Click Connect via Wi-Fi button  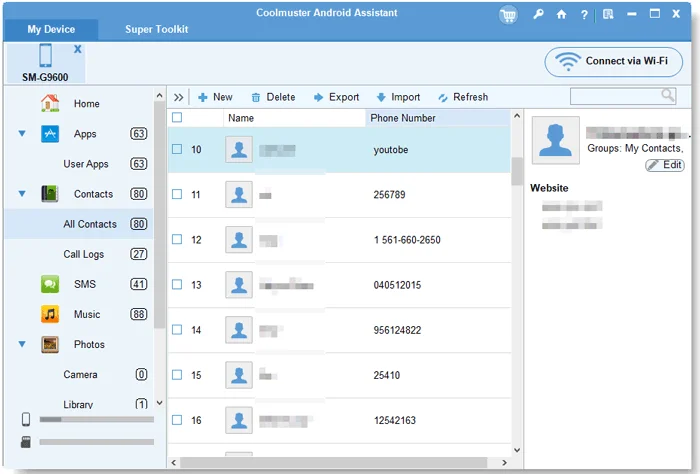click(613, 62)
